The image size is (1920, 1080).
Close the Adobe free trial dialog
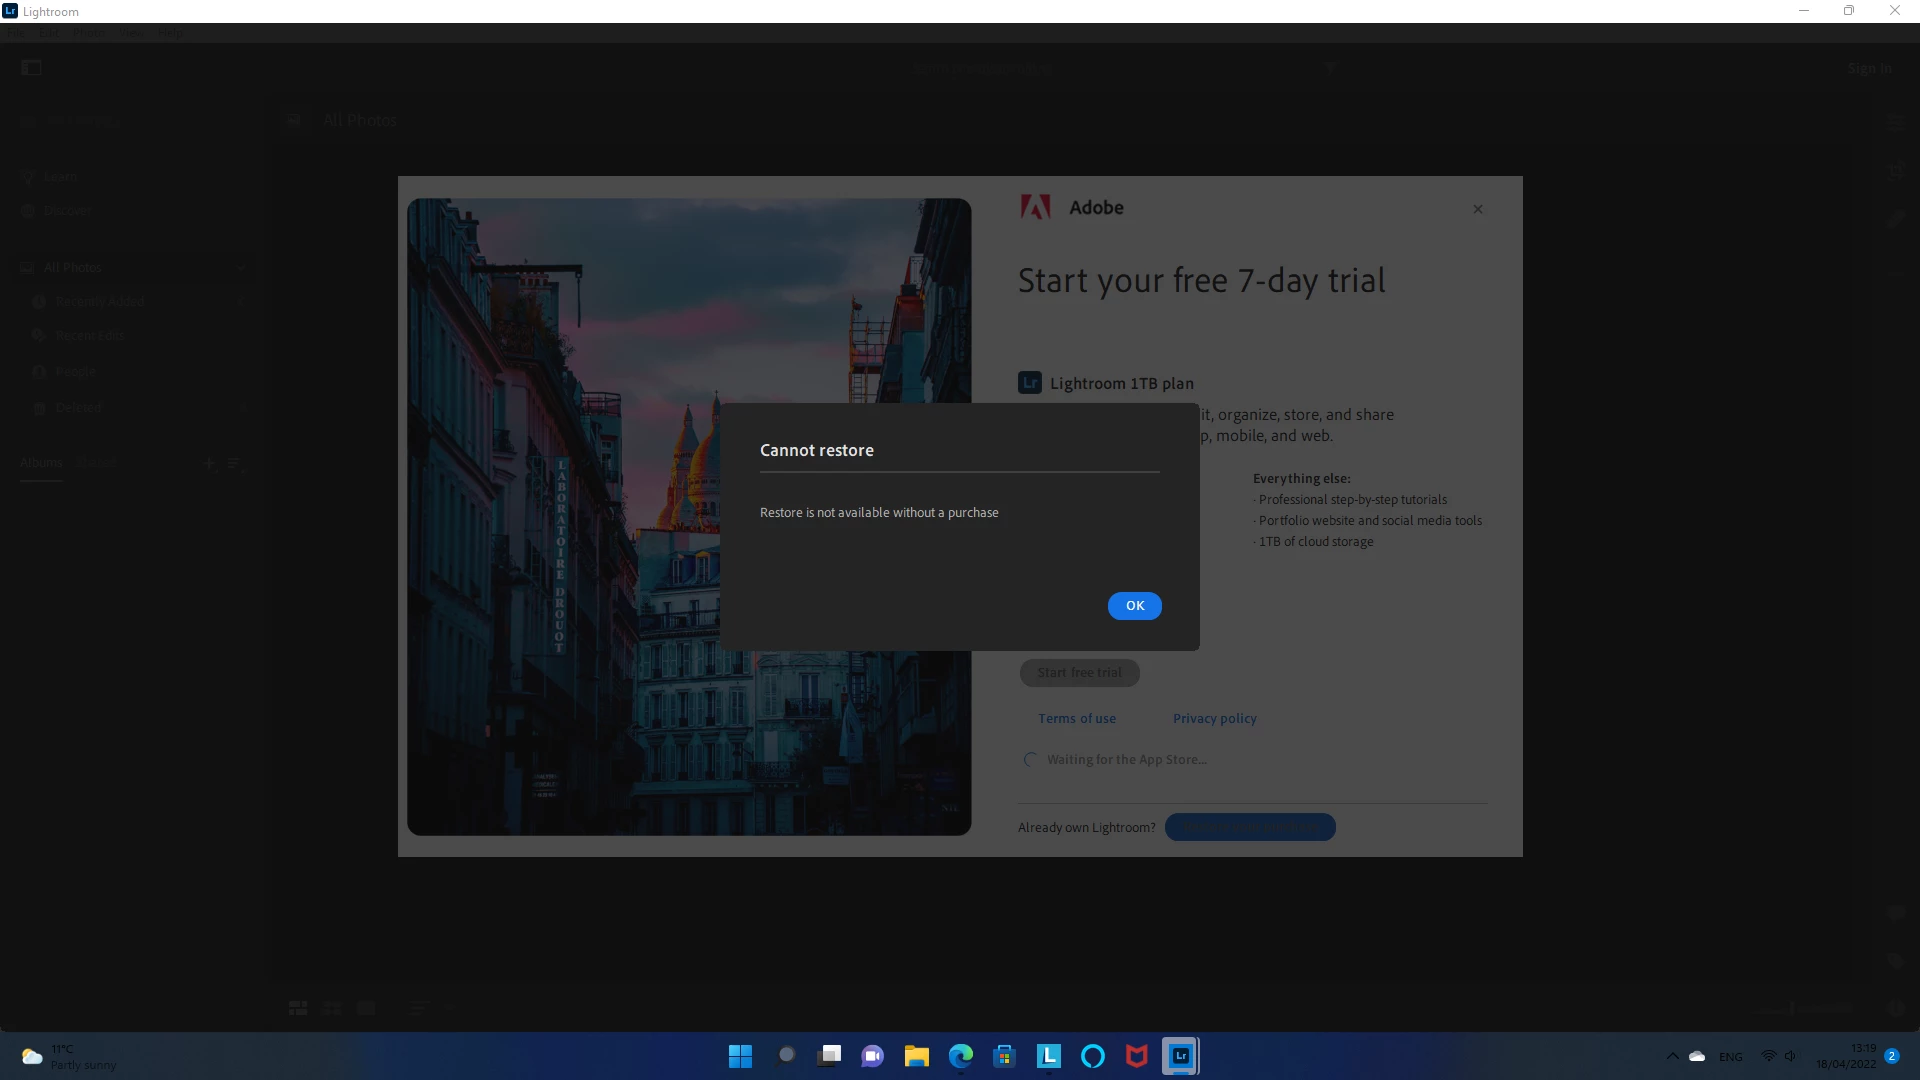1477,210
